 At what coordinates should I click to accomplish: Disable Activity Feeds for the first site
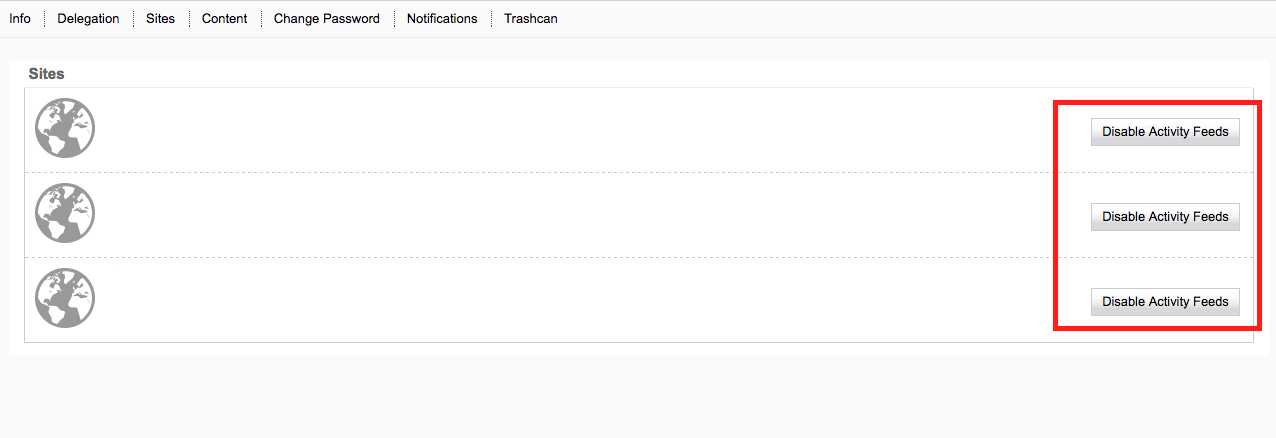coord(1165,132)
